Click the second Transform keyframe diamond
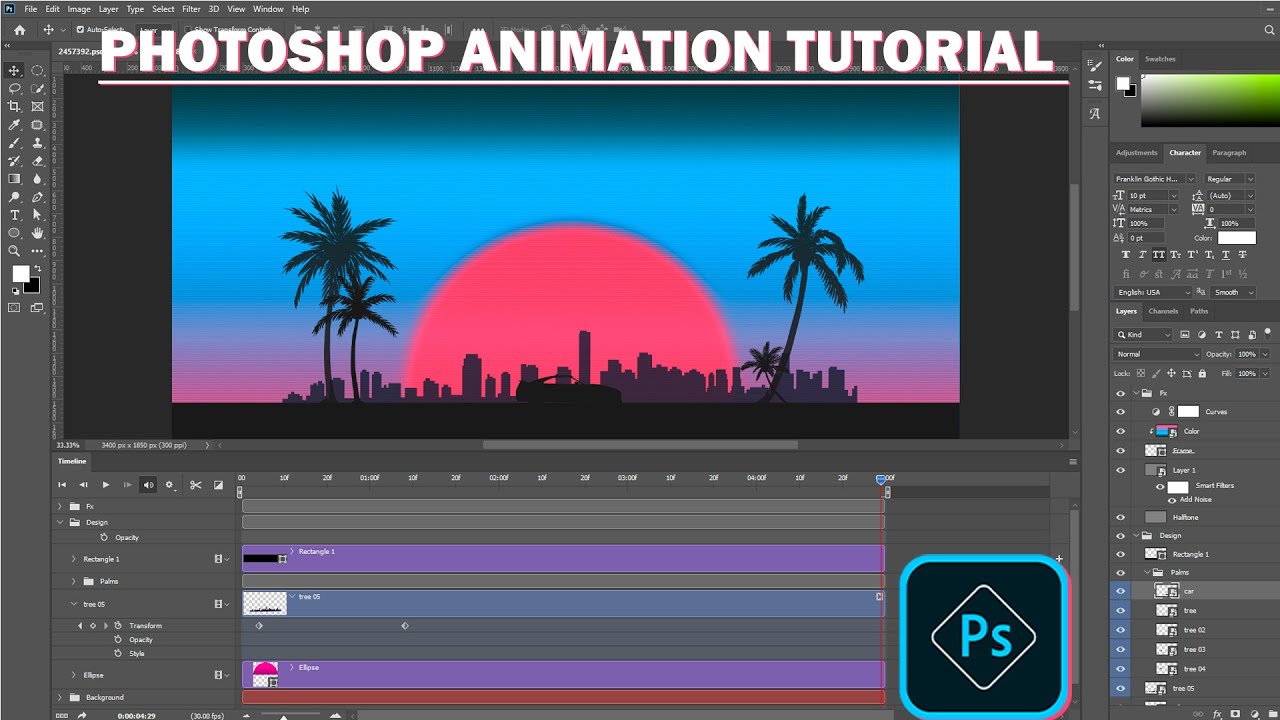The height and width of the screenshot is (720, 1280). (405, 626)
